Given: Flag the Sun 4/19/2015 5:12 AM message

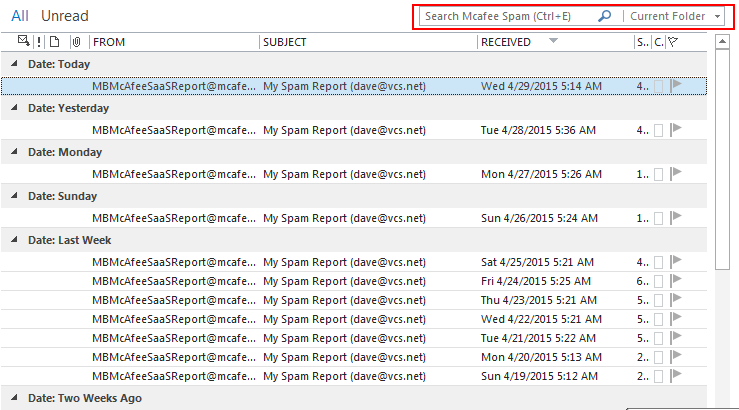Looking at the screenshot, I should (676, 375).
